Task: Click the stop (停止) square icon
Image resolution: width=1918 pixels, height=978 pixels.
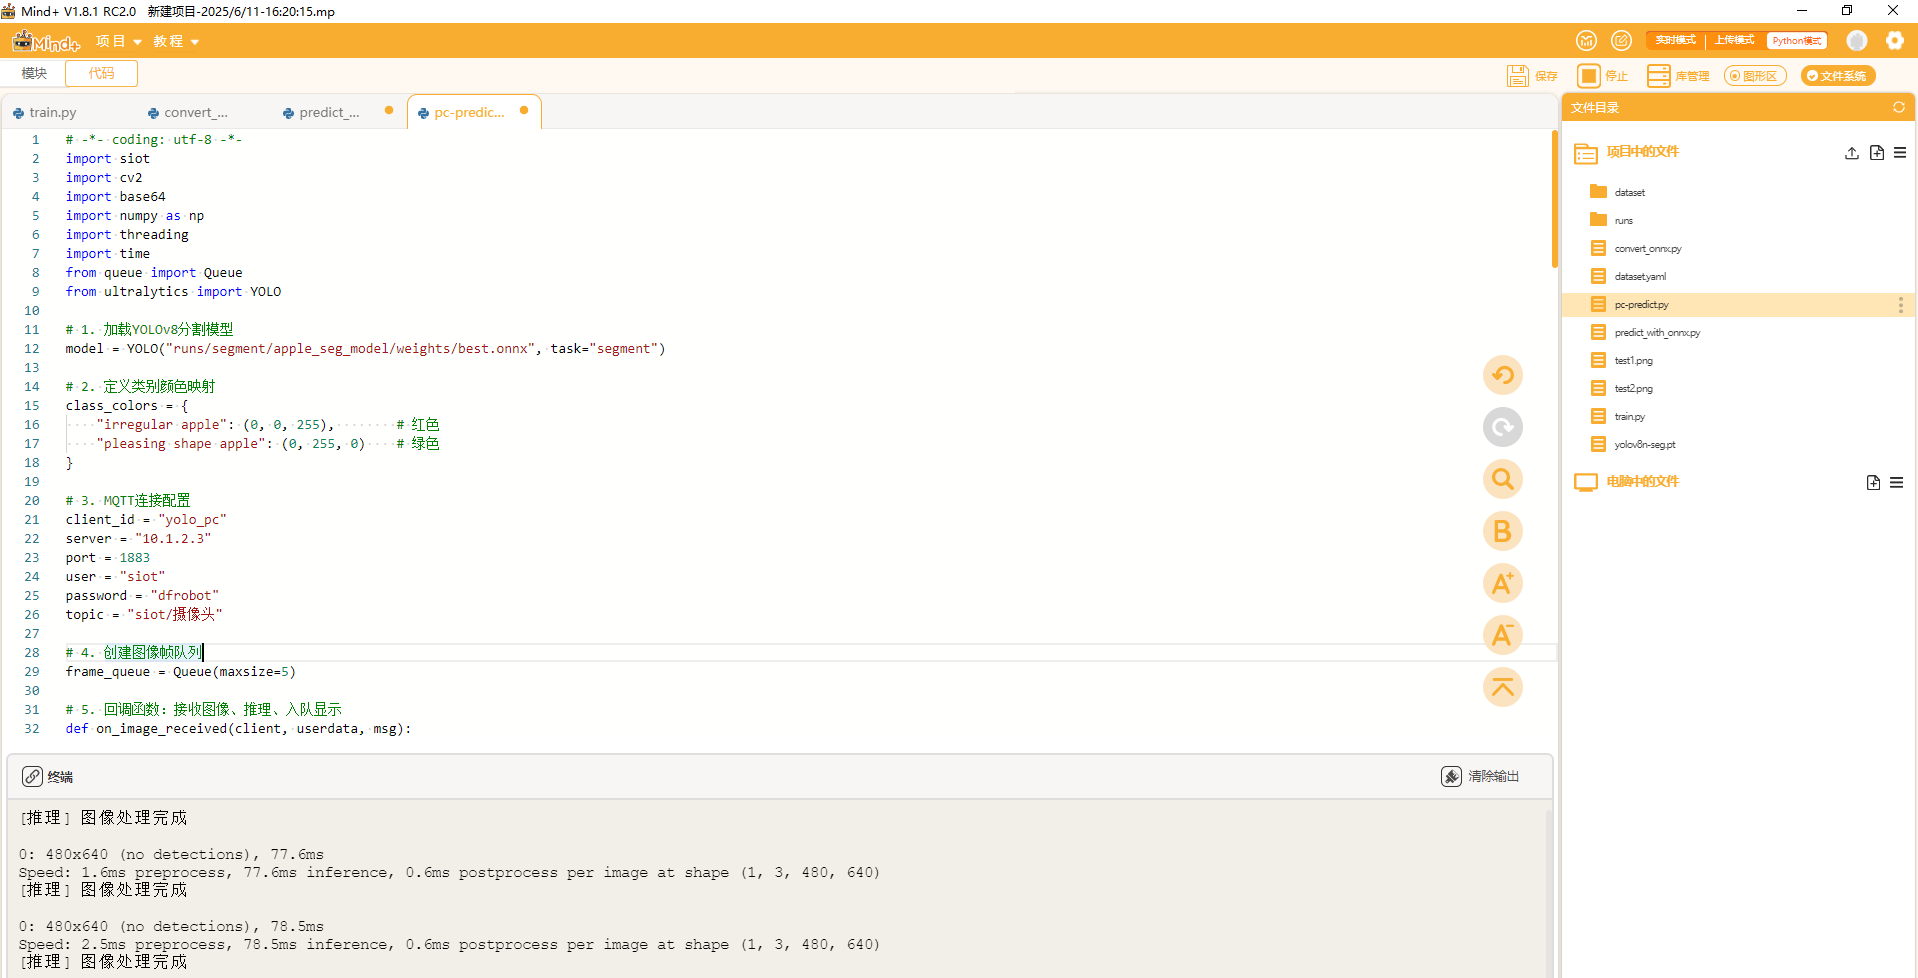Action: tap(1588, 76)
